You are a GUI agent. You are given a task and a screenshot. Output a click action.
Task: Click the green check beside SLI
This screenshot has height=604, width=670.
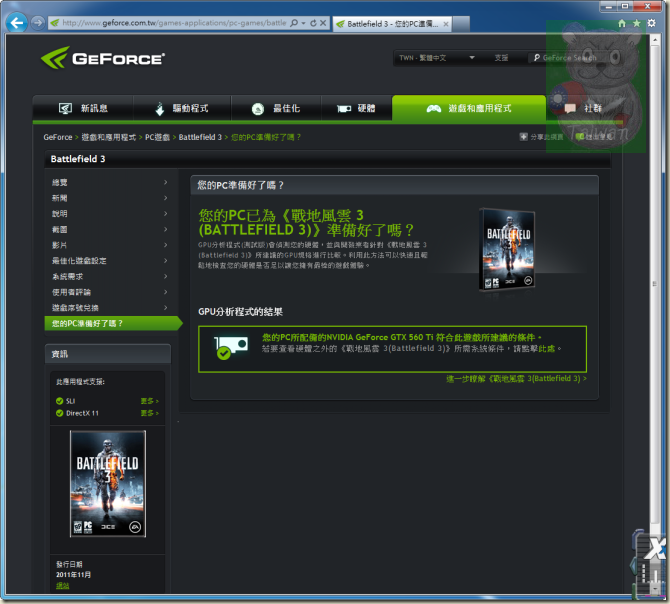60,401
